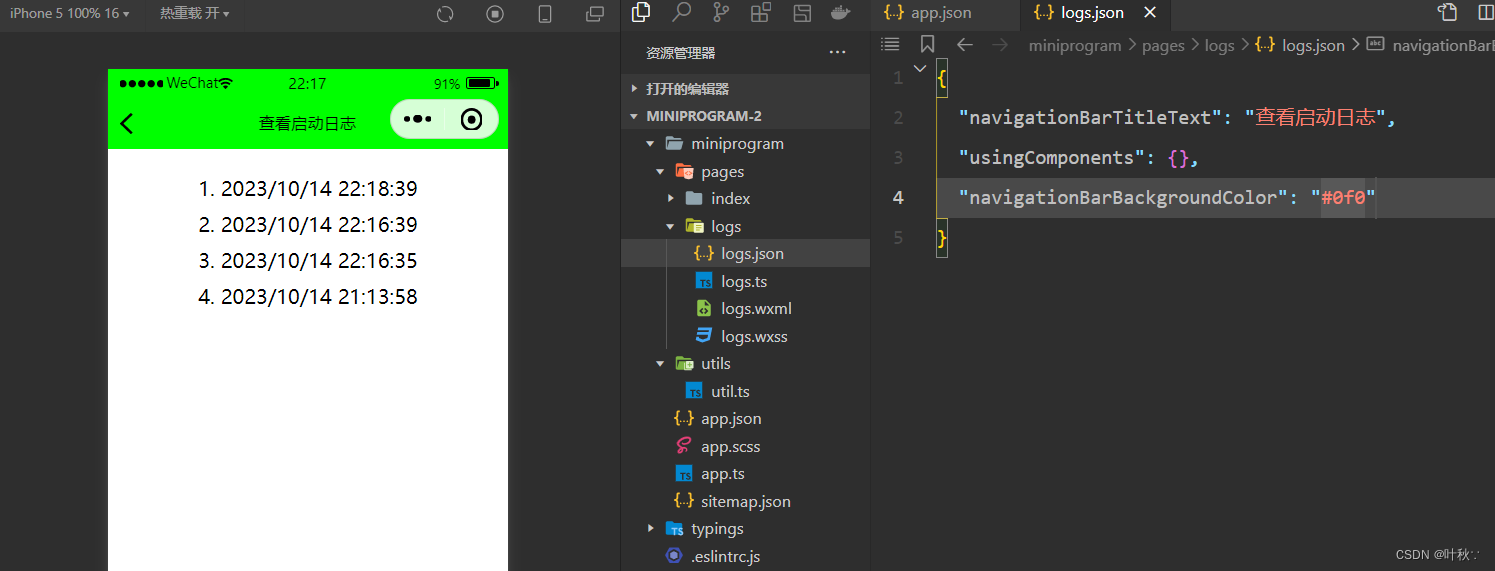Click the bookmark icon in editor toolbar

tap(927, 44)
